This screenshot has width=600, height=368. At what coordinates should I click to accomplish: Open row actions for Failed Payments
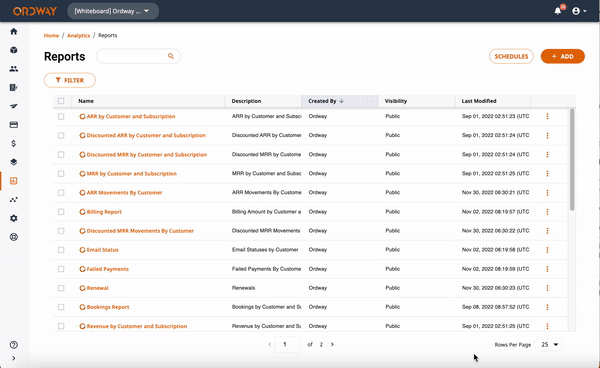click(x=547, y=269)
